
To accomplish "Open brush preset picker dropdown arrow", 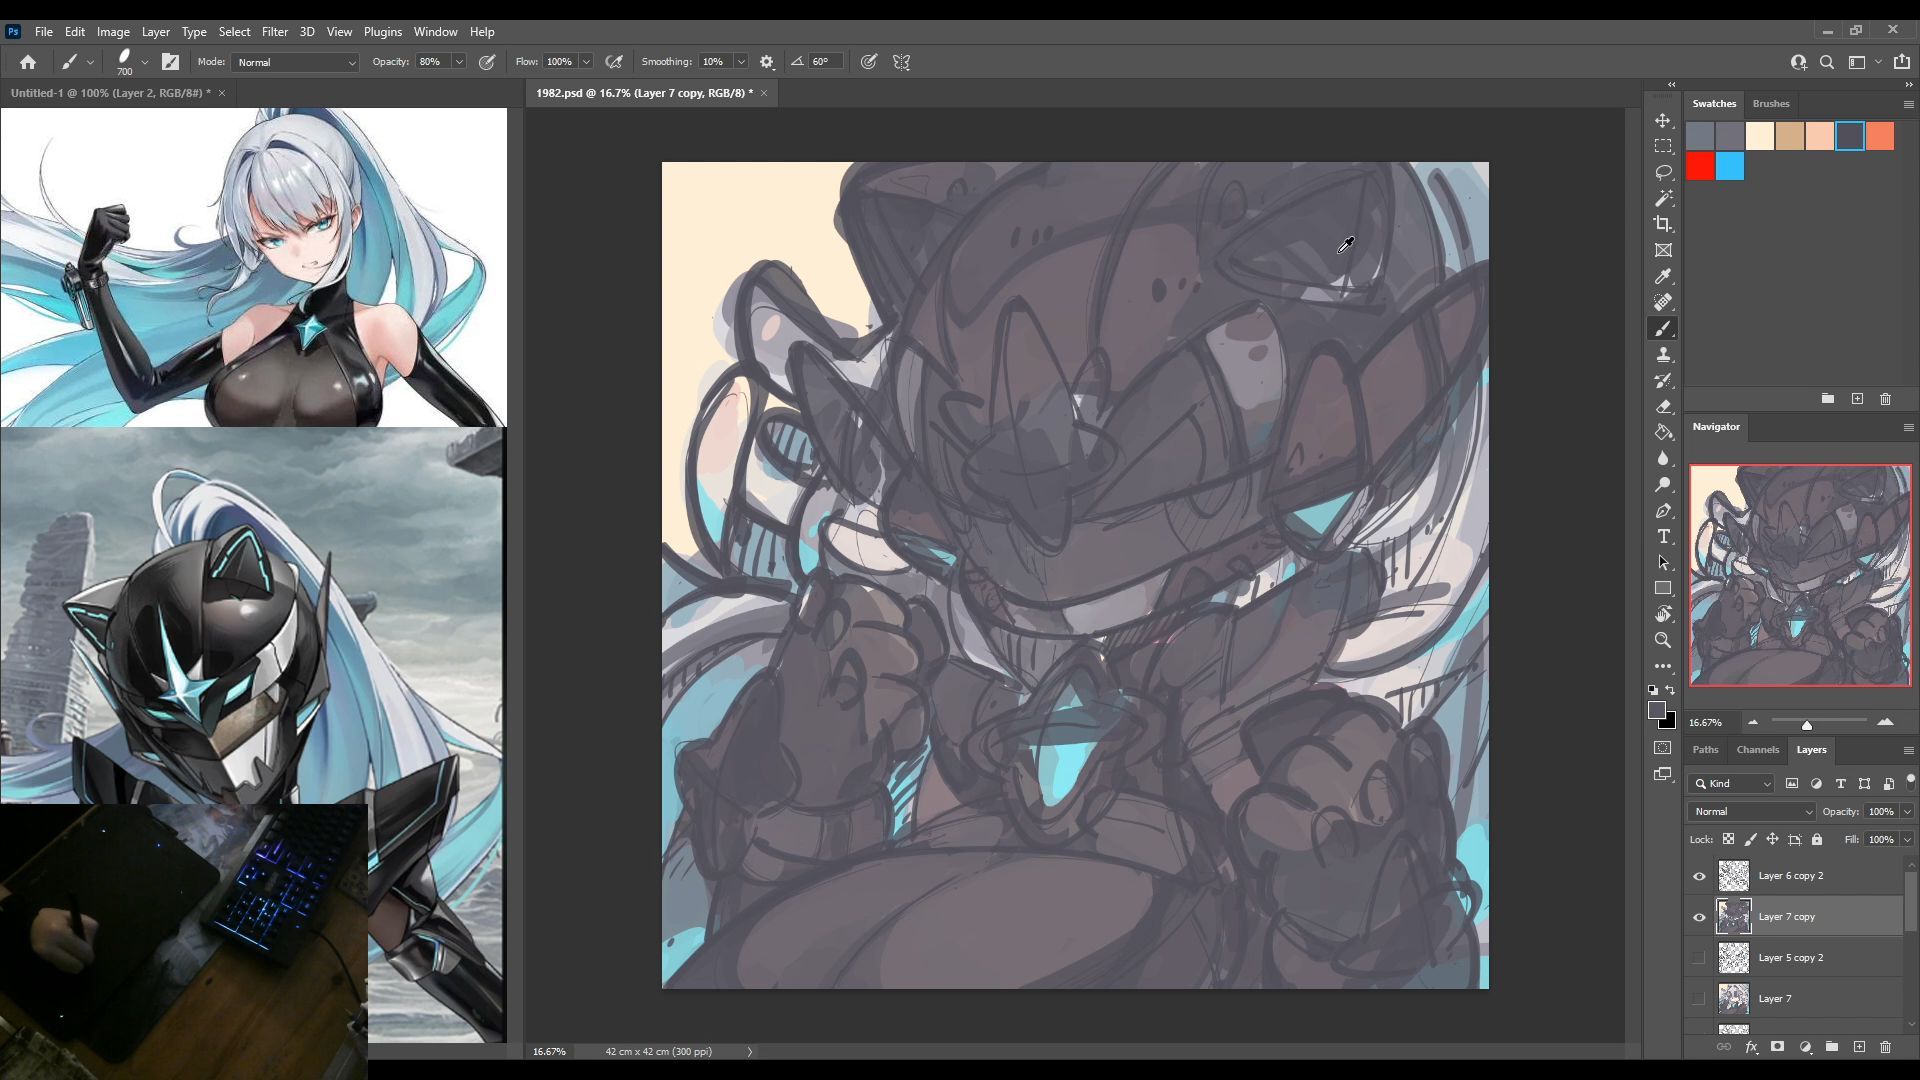I will (x=145, y=62).
